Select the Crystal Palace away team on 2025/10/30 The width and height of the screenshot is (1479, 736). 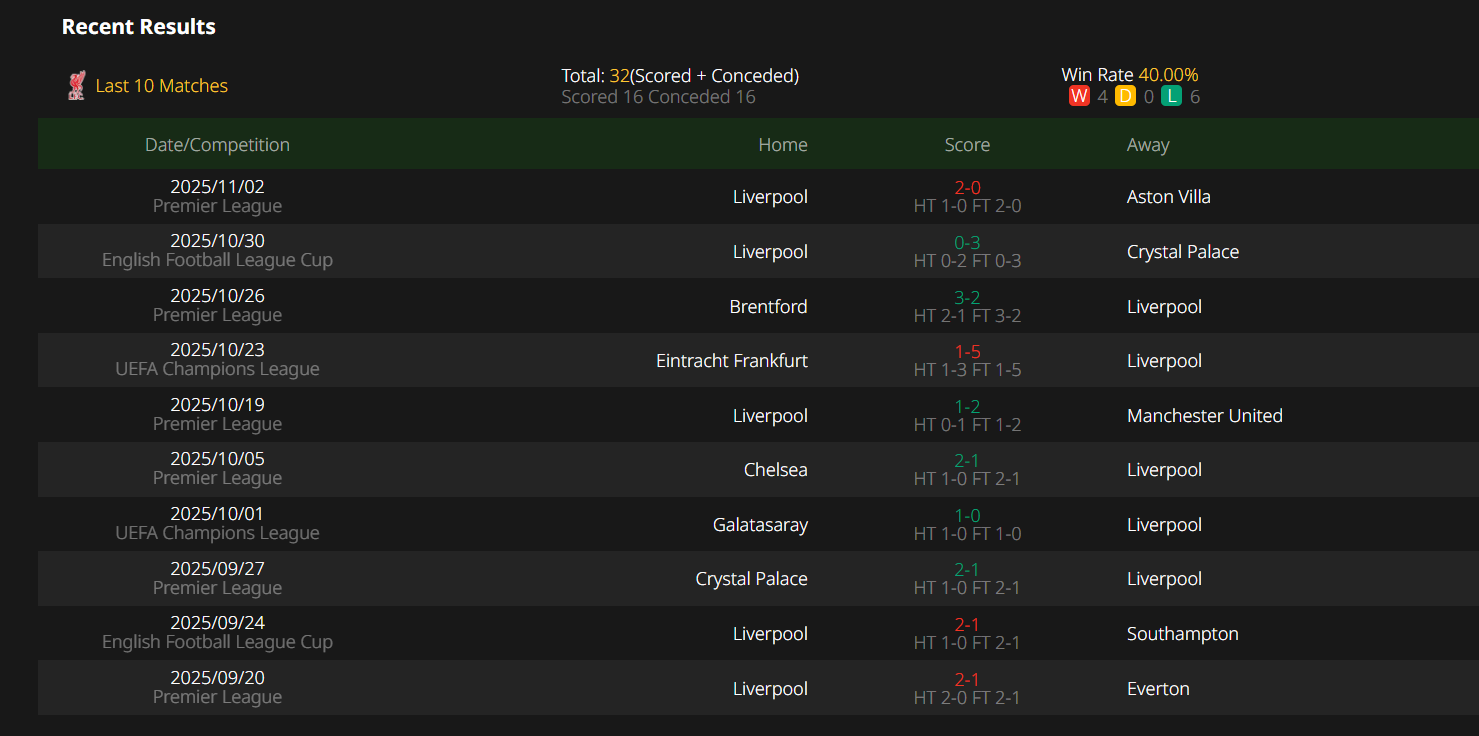(1182, 252)
